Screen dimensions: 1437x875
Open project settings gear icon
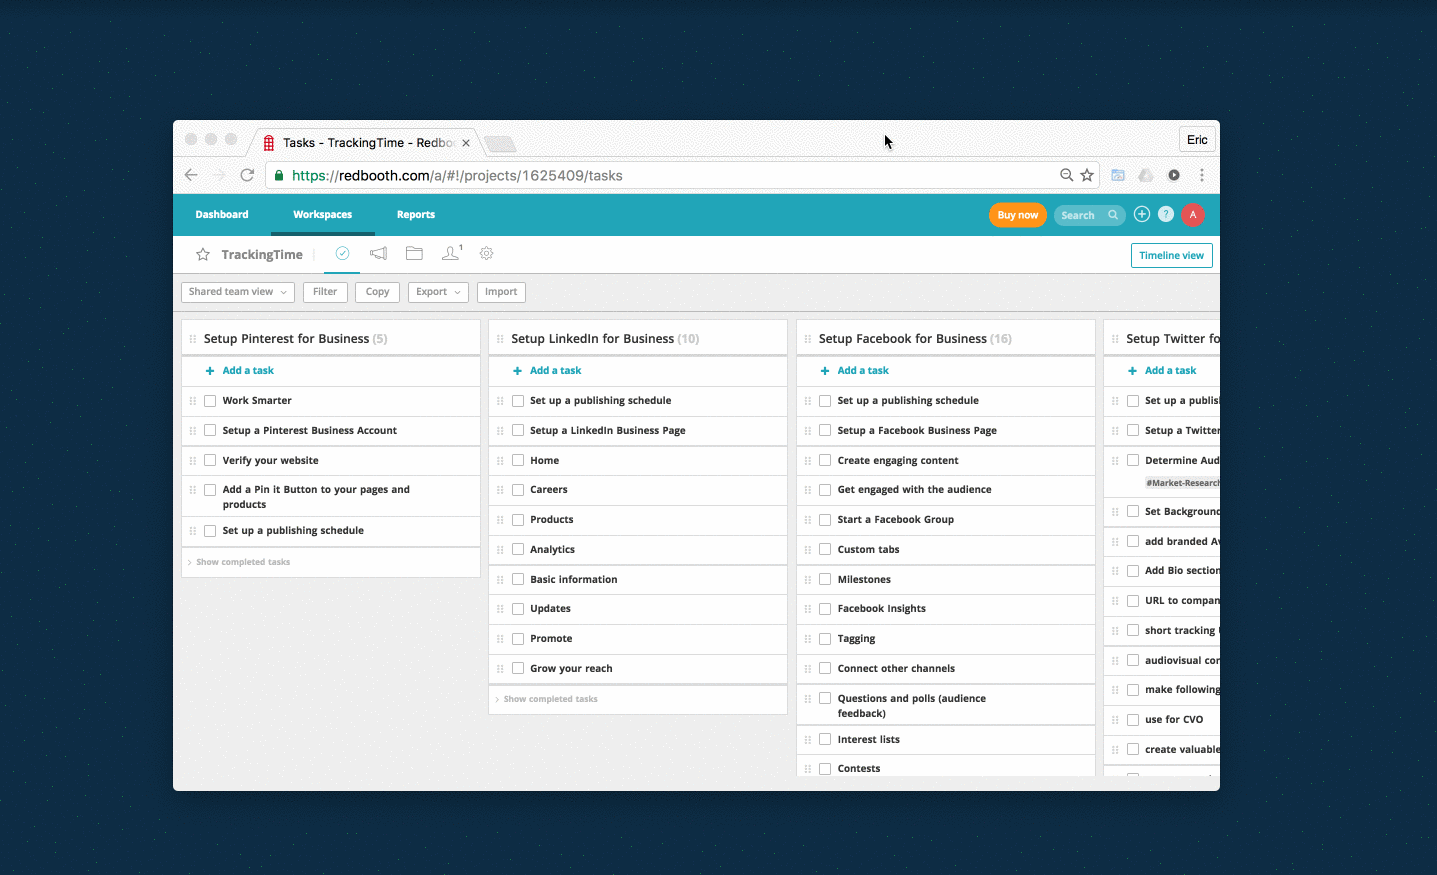[487, 254]
